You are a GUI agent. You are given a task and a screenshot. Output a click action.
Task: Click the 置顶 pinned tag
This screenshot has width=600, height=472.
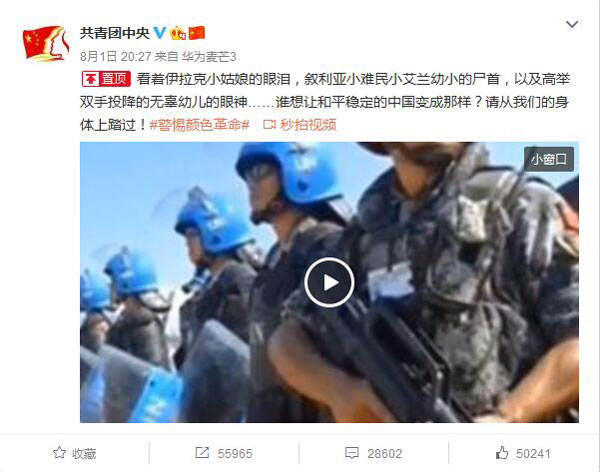(106, 79)
